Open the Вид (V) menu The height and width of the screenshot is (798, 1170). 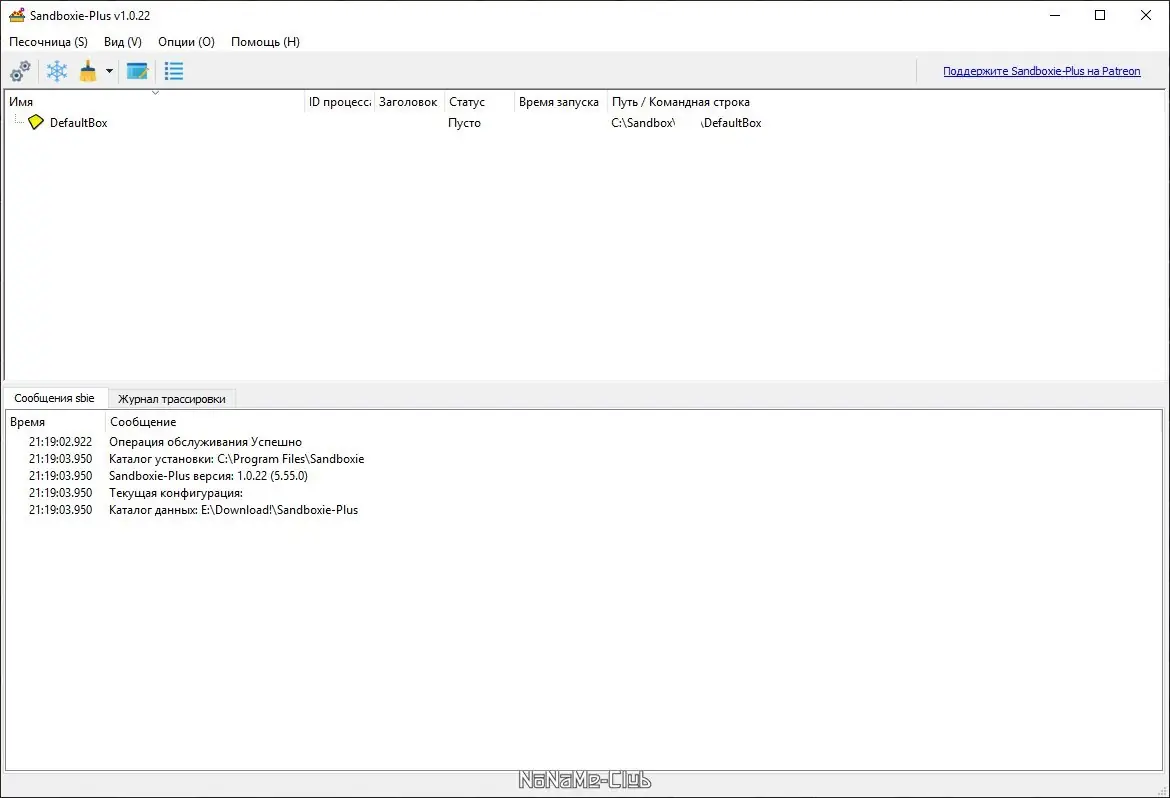(x=122, y=42)
